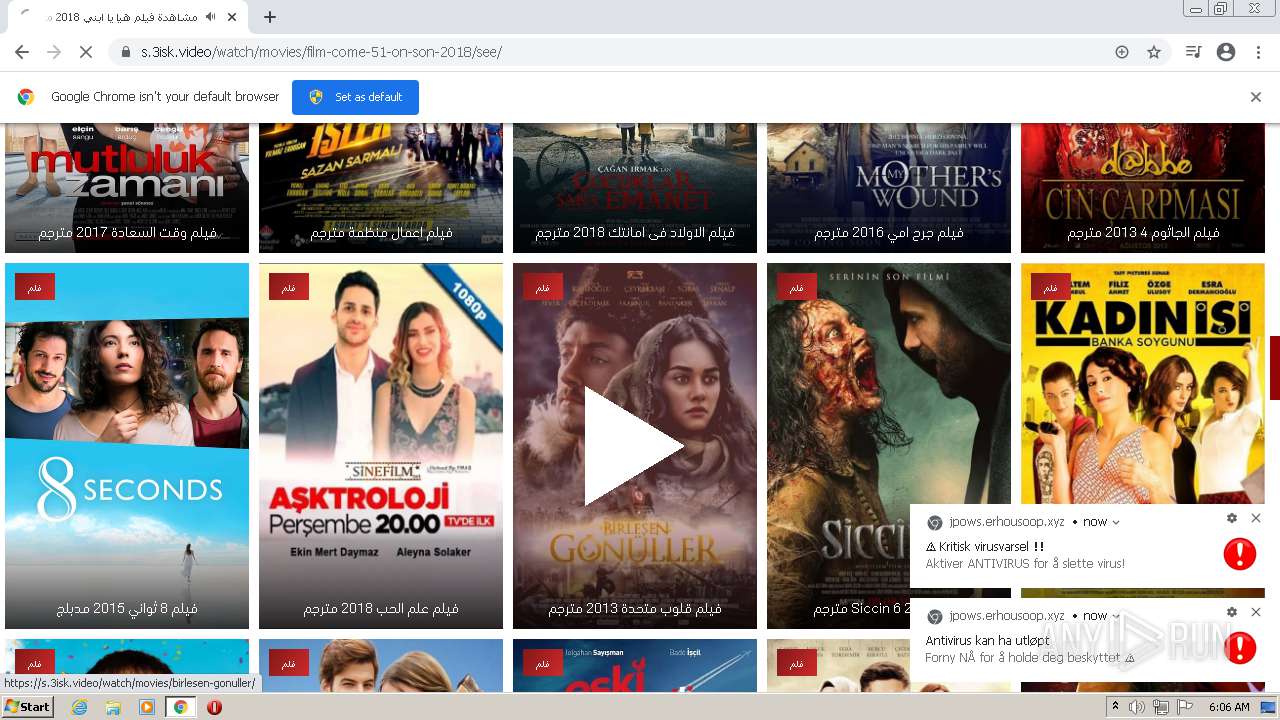Play Birleşen Gönüller movie

pyautogui.click(x=634, y=446)
